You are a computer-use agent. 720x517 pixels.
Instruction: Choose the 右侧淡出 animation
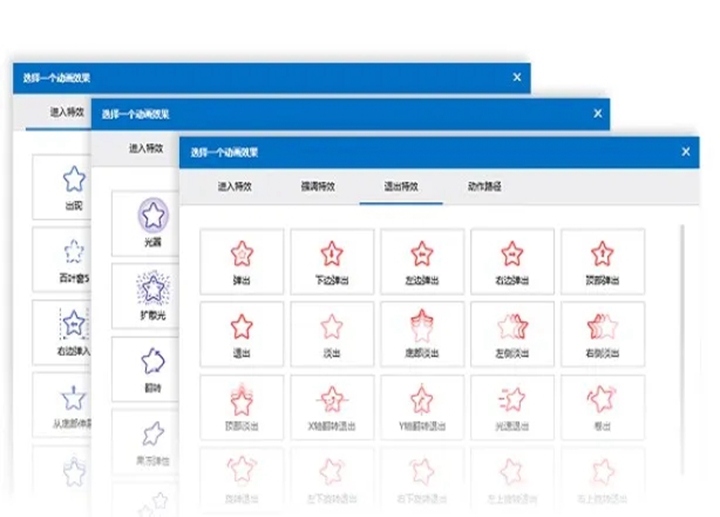602,334
